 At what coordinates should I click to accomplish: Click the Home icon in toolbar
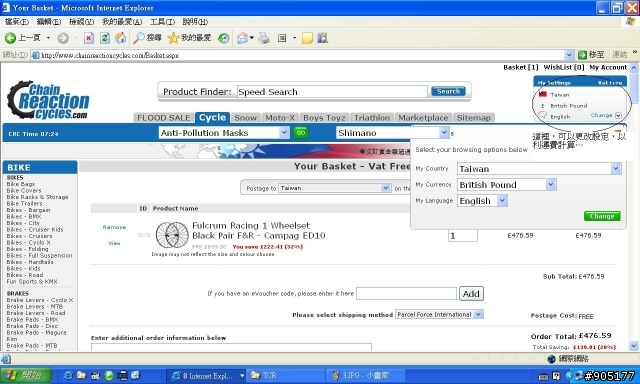(x=120, y=38)
